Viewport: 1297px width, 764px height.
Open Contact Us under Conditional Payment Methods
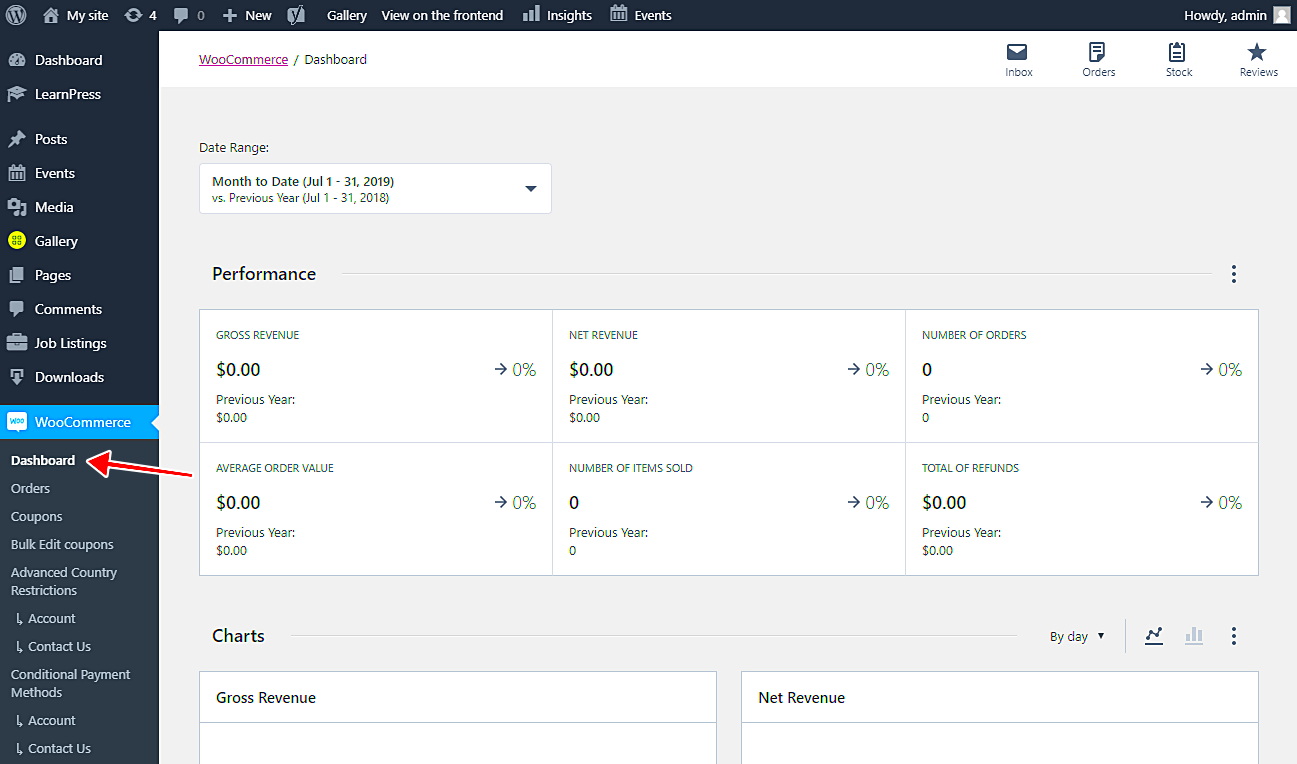pyautogui.click(x=59, y=748)
